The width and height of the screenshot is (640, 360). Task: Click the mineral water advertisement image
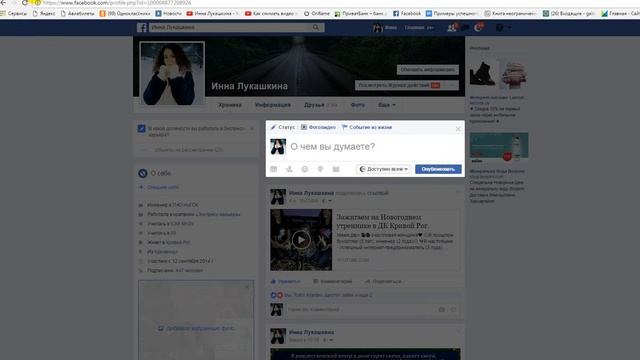tap(499, 147)
